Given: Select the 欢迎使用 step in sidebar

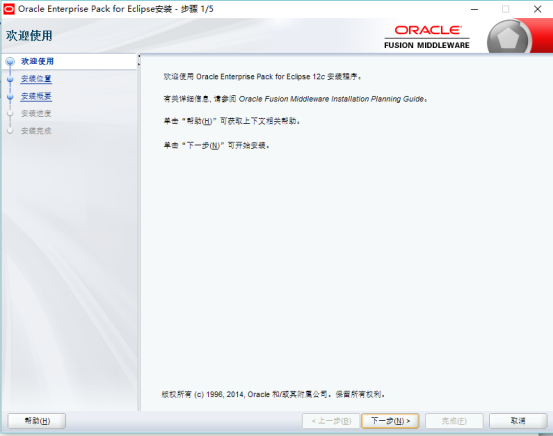Looking at the screenshot, I should pyautogui.click(x=37, y=61).
